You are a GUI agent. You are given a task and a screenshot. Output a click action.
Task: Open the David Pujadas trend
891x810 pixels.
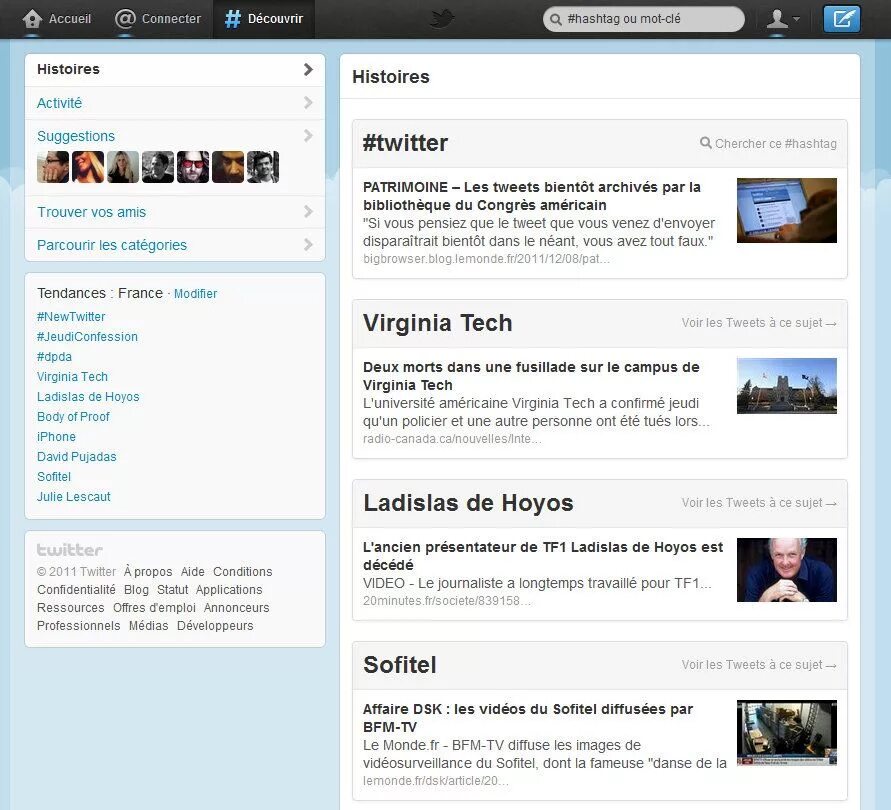click(77, 456)
